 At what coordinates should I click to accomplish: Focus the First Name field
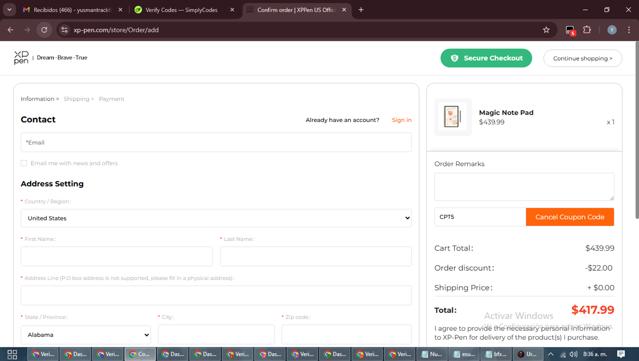pyautogui.click(x=117, y=256)
